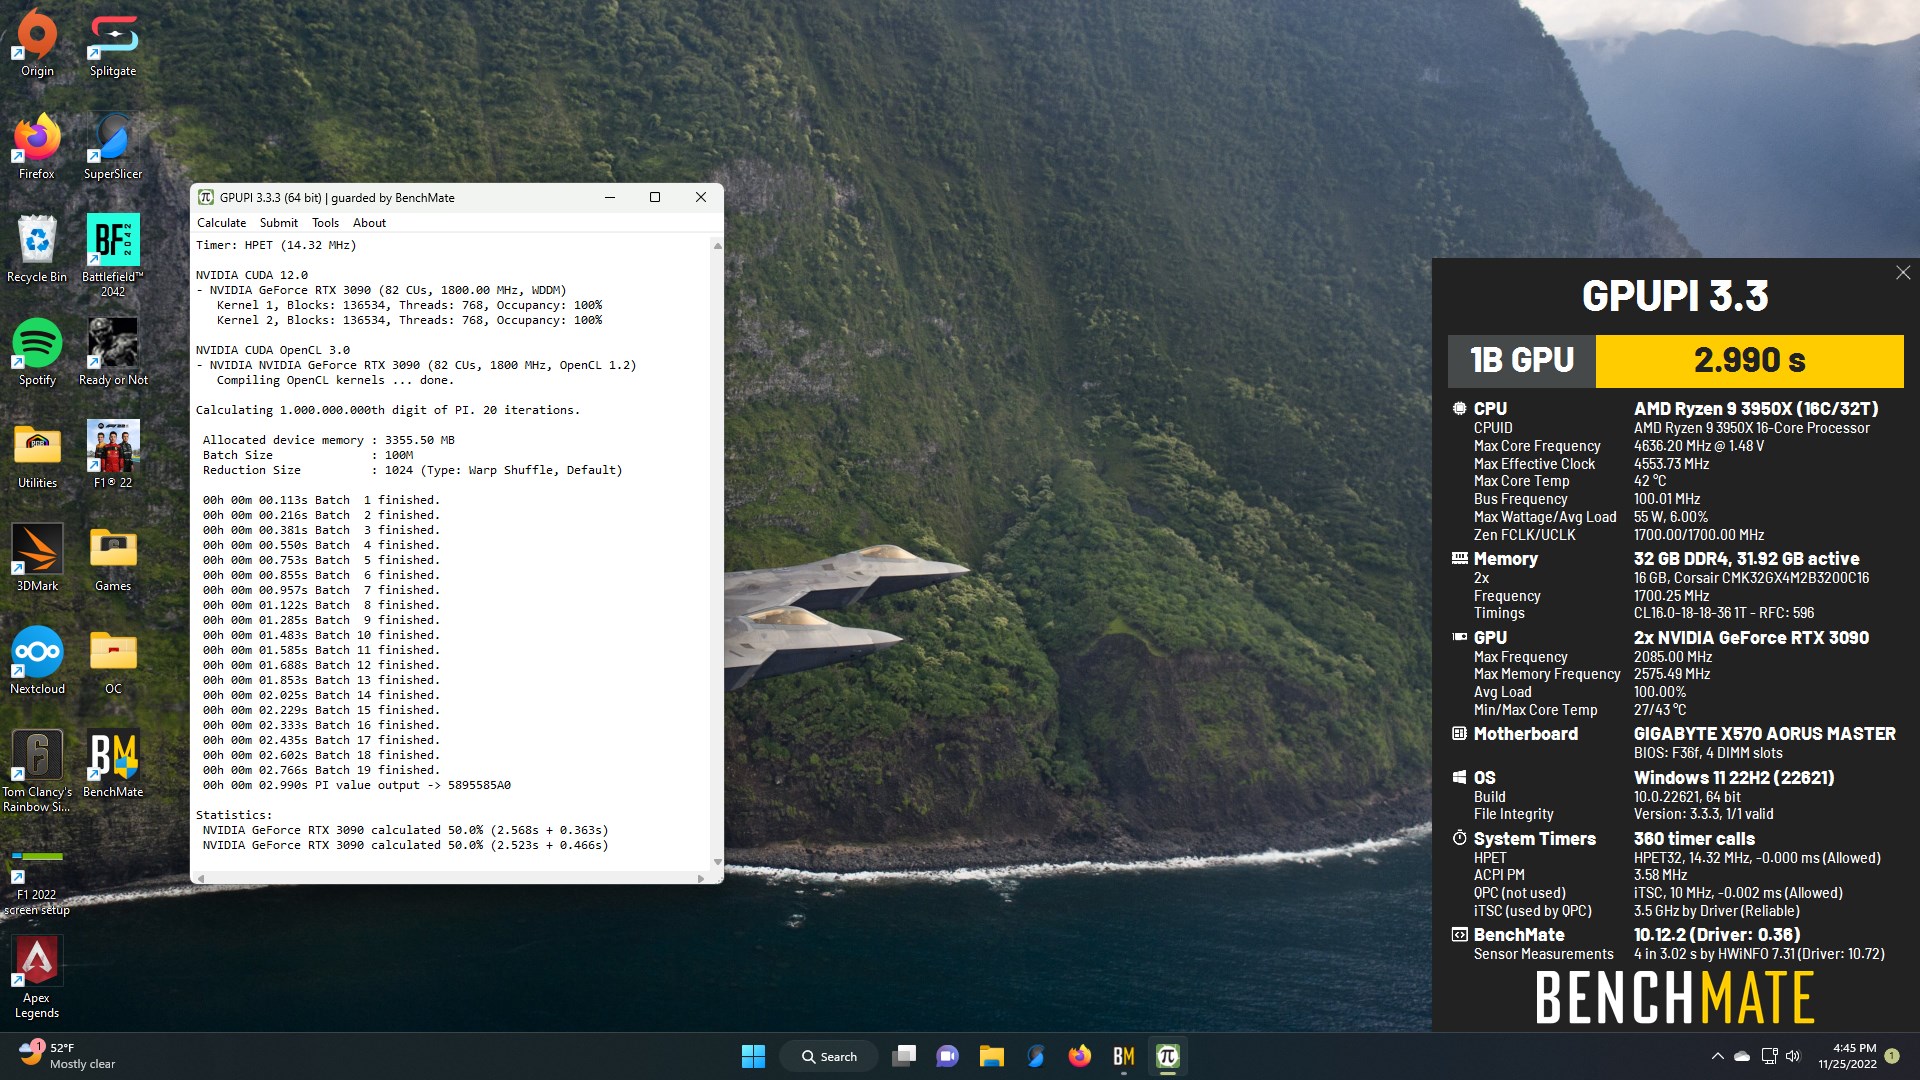Open the Calculate menu in GPUPI
This screenshot has width=1920, height=1080.
coord(221,223)
